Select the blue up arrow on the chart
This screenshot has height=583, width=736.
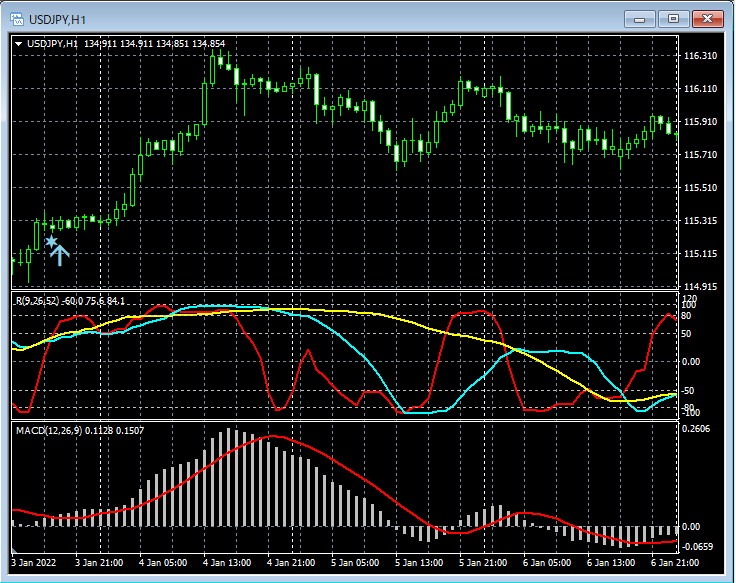(x=60, y=255)
